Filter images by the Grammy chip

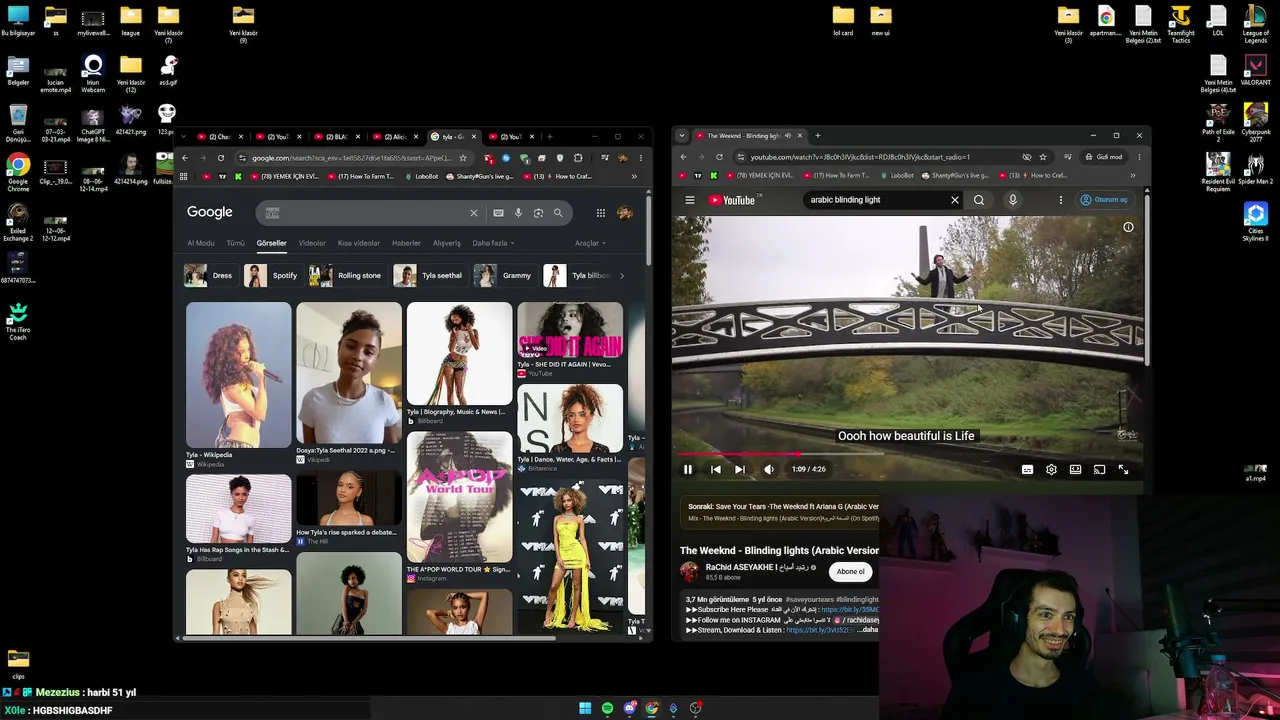[x=504, y=276]
